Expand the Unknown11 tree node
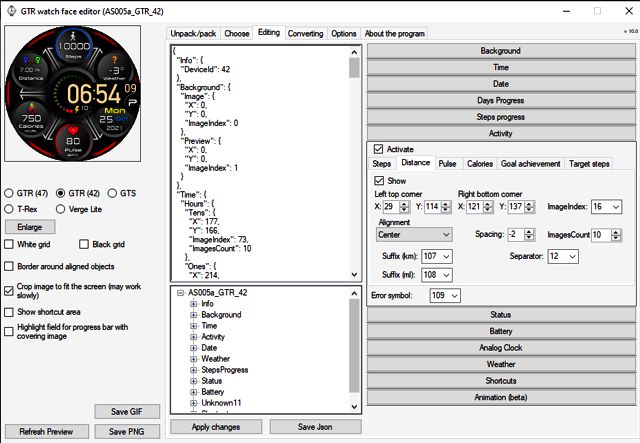640x443 pixels. click(193, 403)
